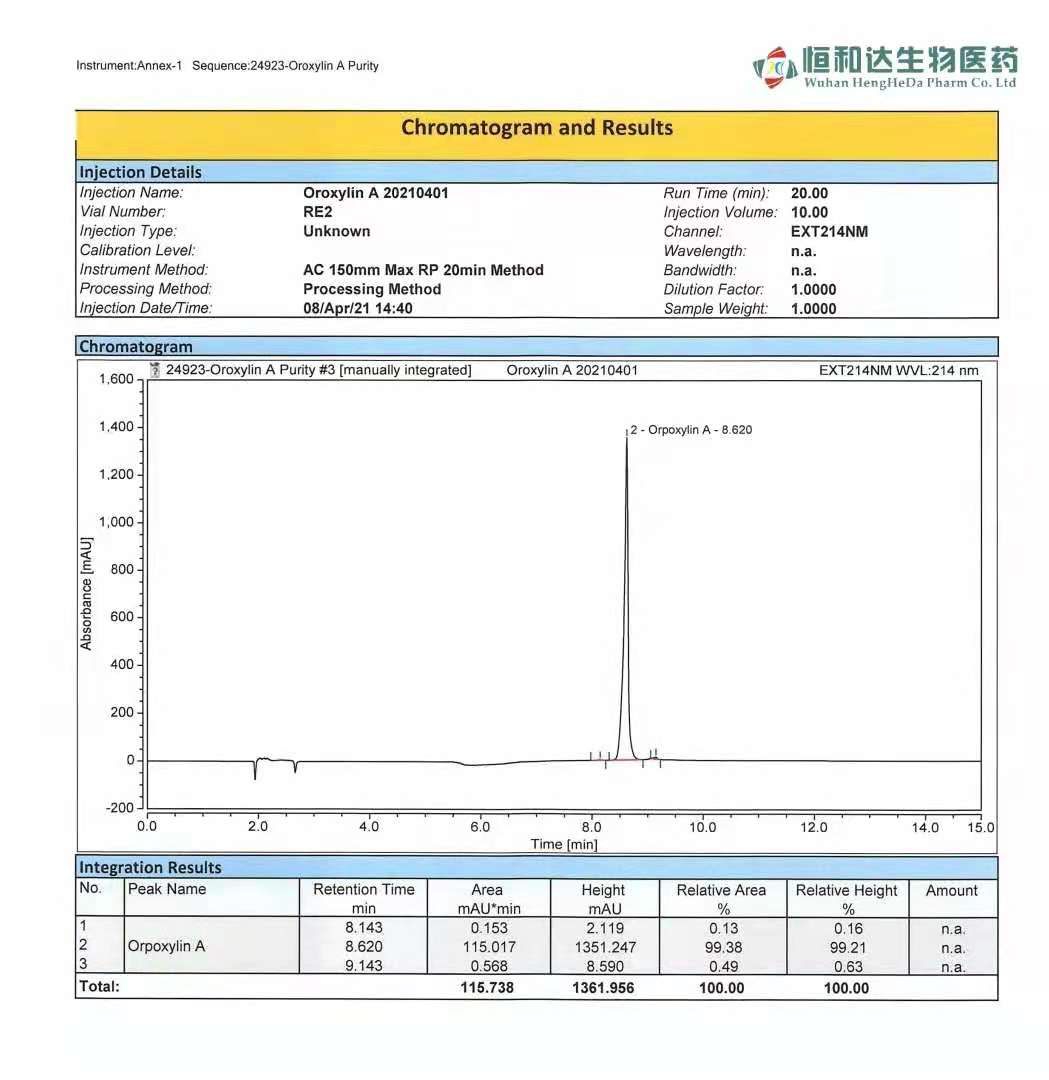This screenshot has height=1080, width=1049.
Task: Select retention time '9.143' for peak 3
Action: [364, 965]
